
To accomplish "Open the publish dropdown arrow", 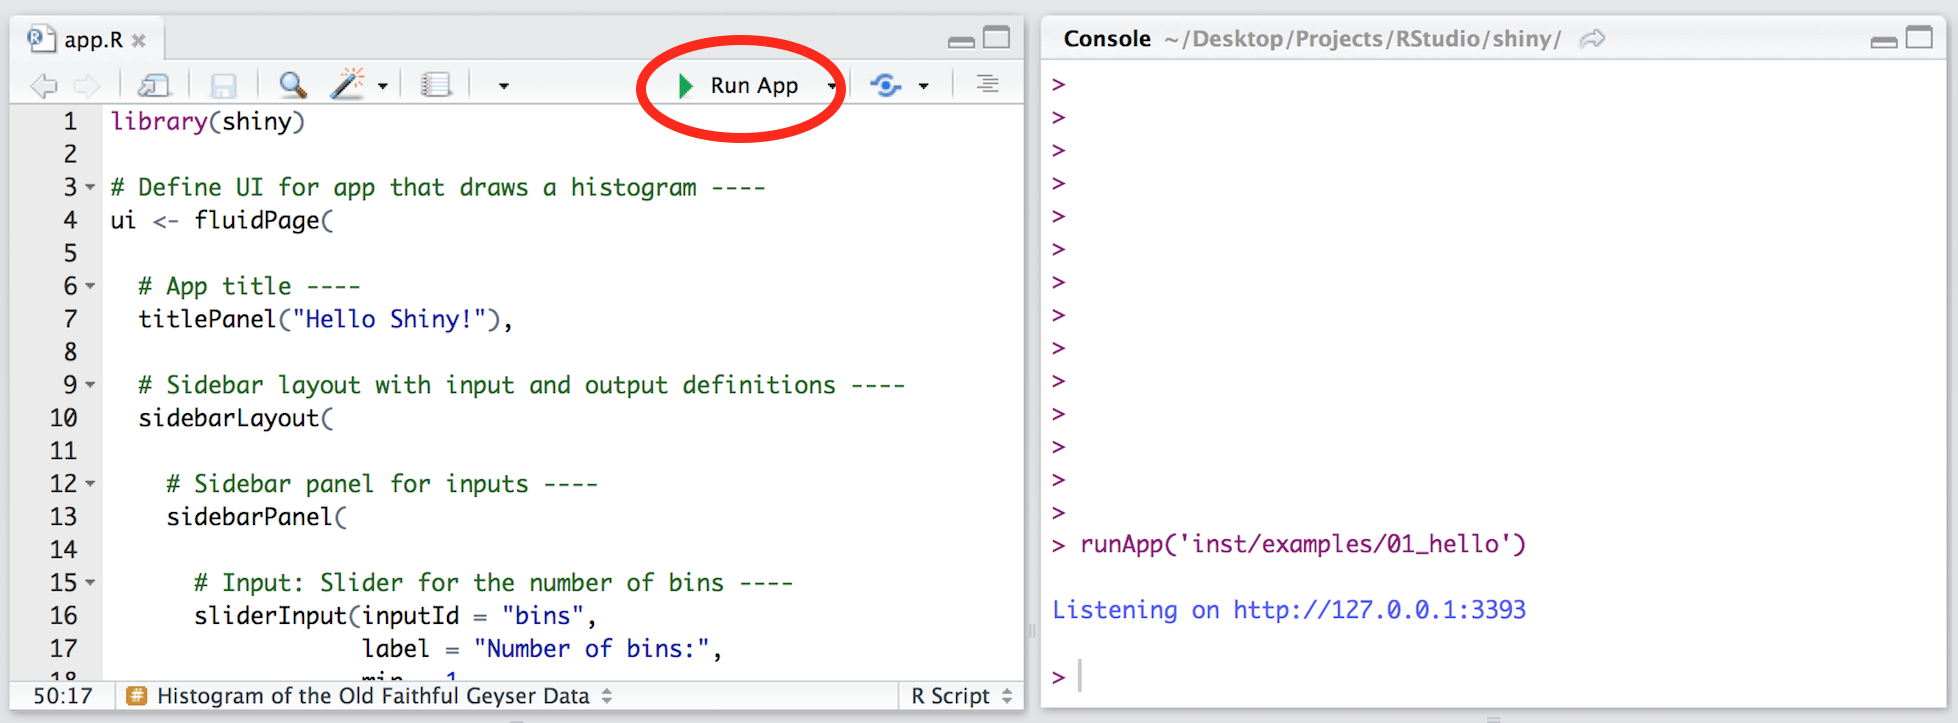I will [x=924, y=86].
